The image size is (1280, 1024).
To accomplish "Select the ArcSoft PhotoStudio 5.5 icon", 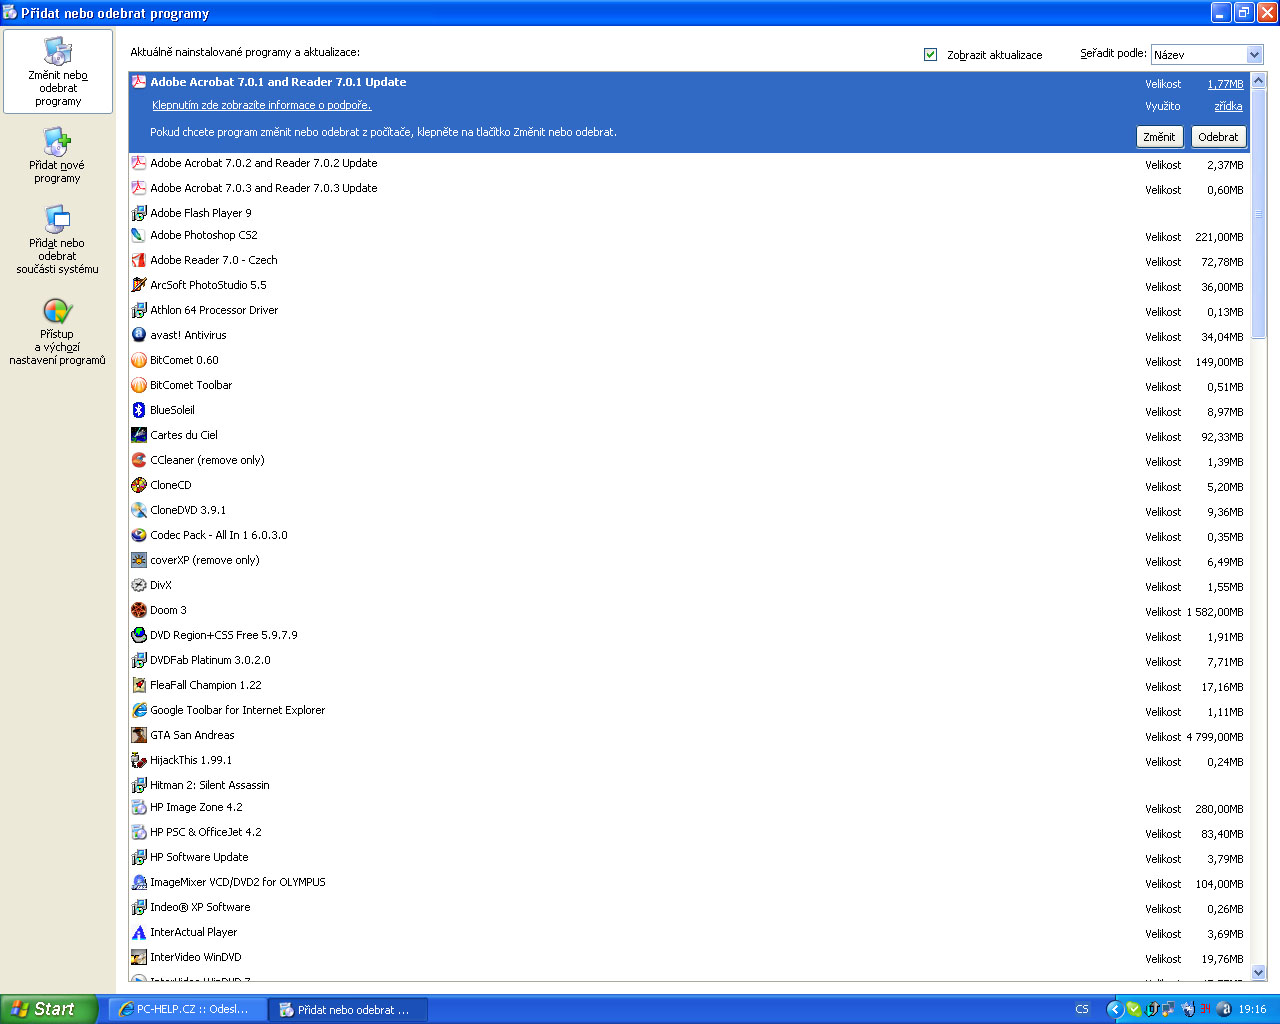I will point(139,285).
